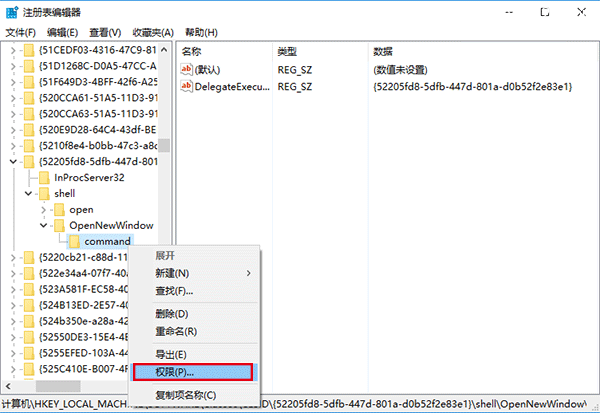Click folder icon of InProcServer32 key
The image size is (600, 413).
point(44,178)
